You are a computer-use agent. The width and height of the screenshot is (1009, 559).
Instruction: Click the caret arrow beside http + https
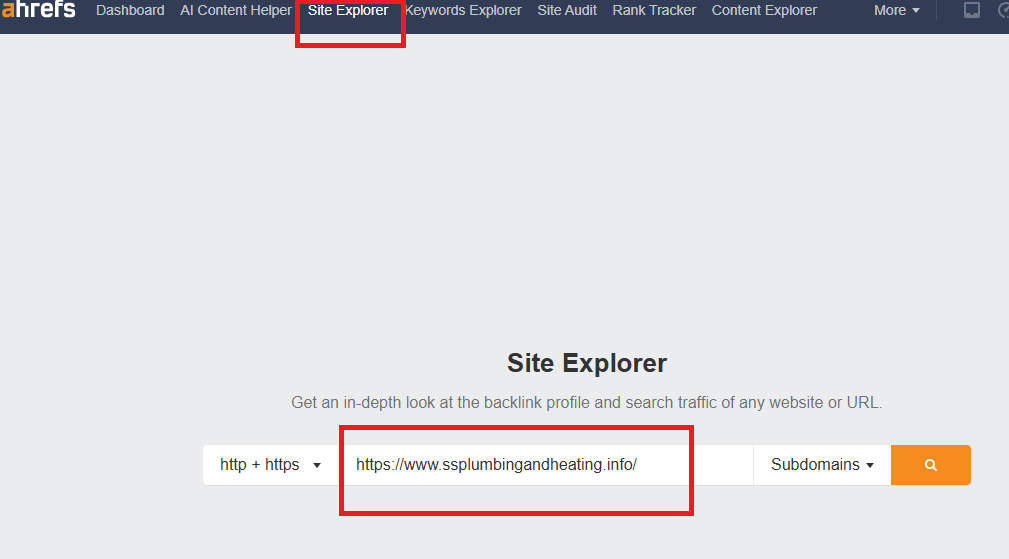(x=317, y=466)
